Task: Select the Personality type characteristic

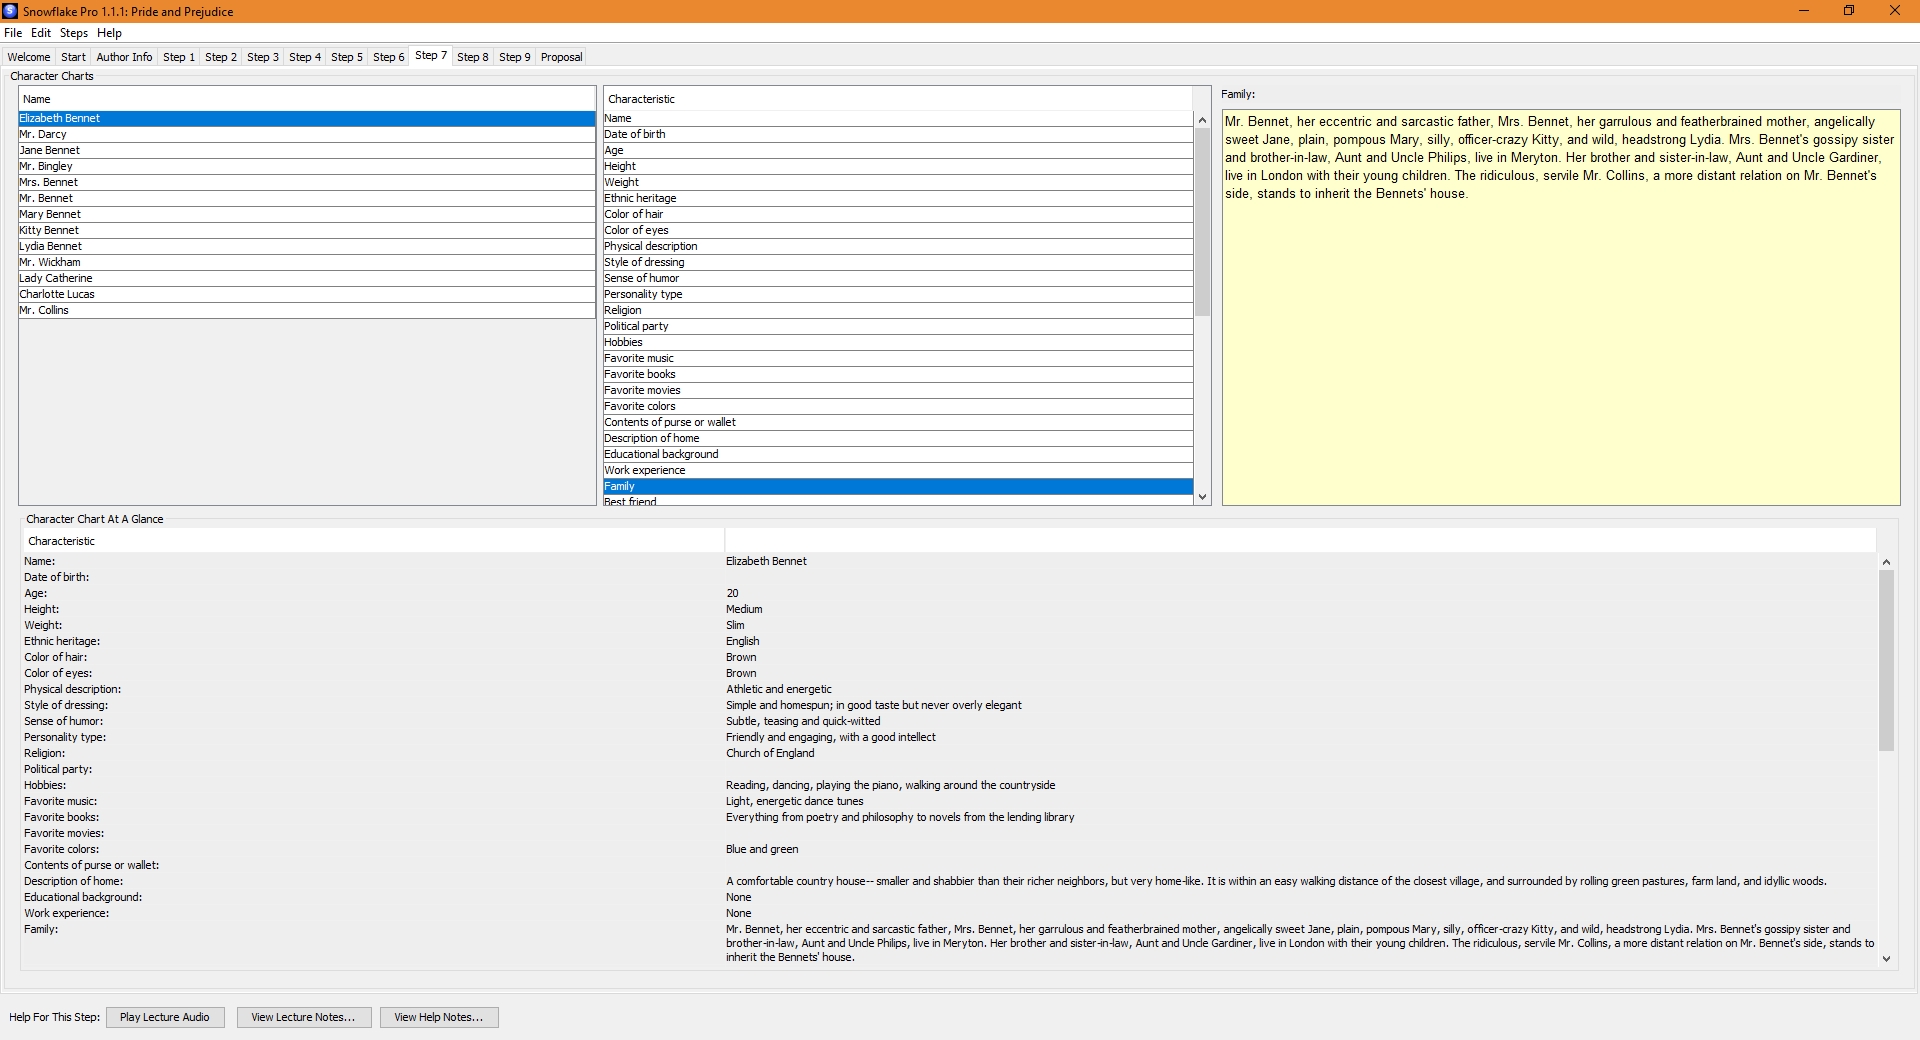Action: (898, 294)
